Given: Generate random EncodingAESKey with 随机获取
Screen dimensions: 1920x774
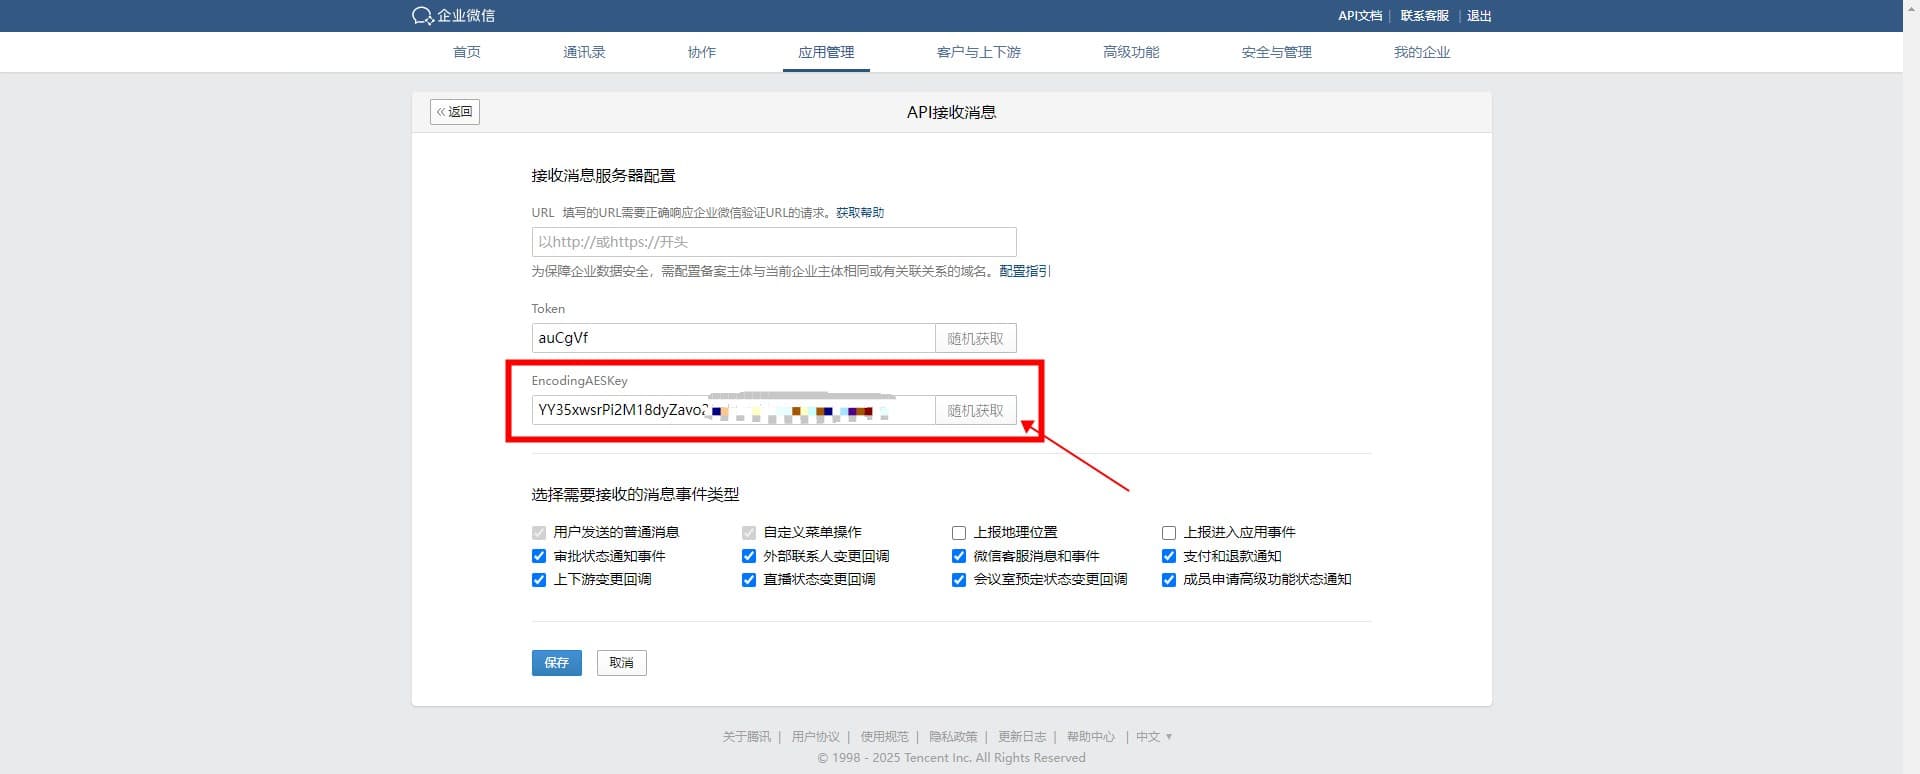Looking at the screenshot, I should tap(976, 410).
